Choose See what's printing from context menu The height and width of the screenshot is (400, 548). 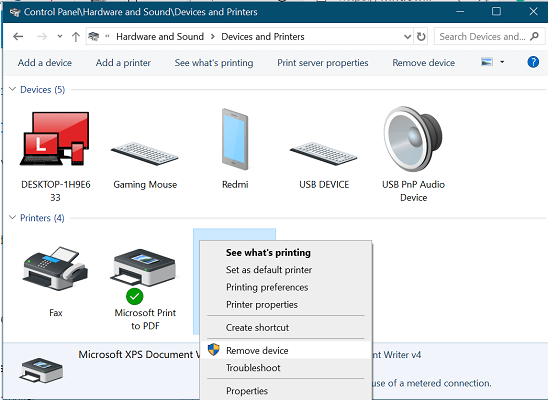tap(286, 253)
